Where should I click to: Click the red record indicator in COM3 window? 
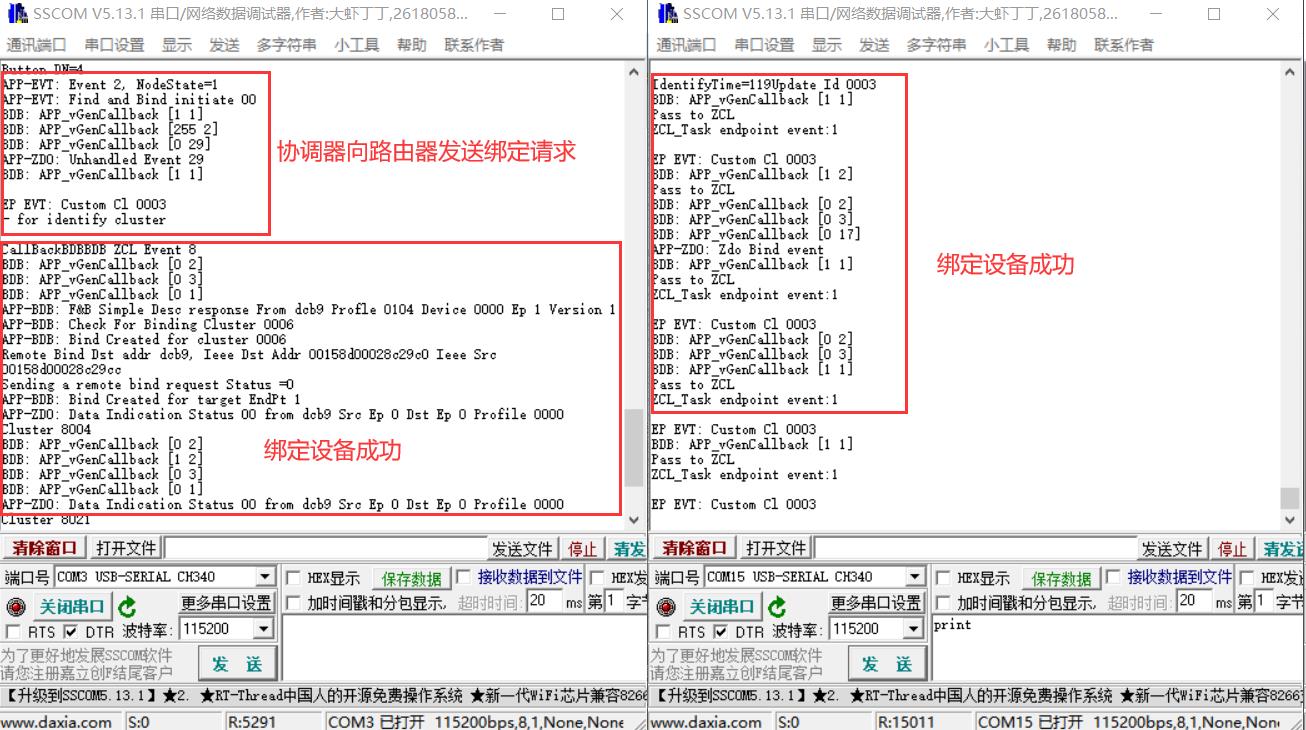click(16, 607)
